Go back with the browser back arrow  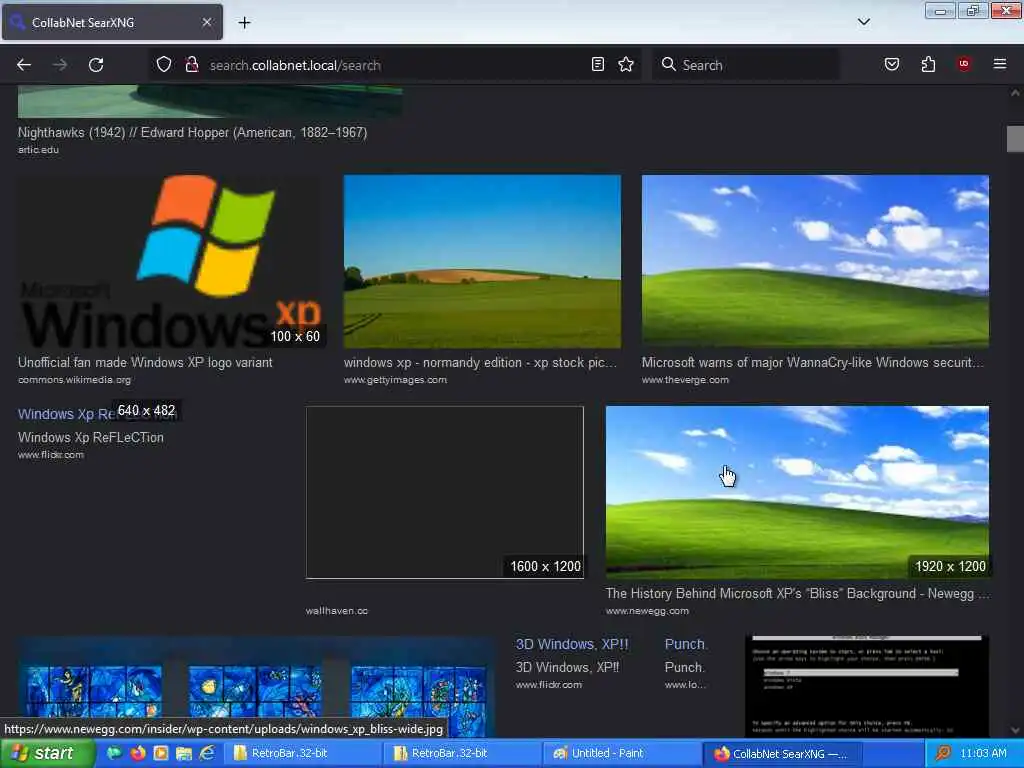(24, 65)
